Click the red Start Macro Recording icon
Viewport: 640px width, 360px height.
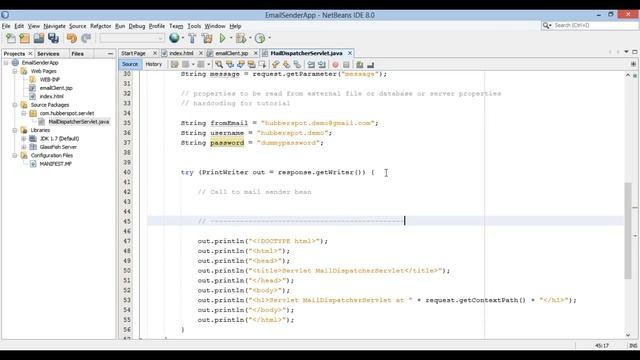[x=336, y=64]
